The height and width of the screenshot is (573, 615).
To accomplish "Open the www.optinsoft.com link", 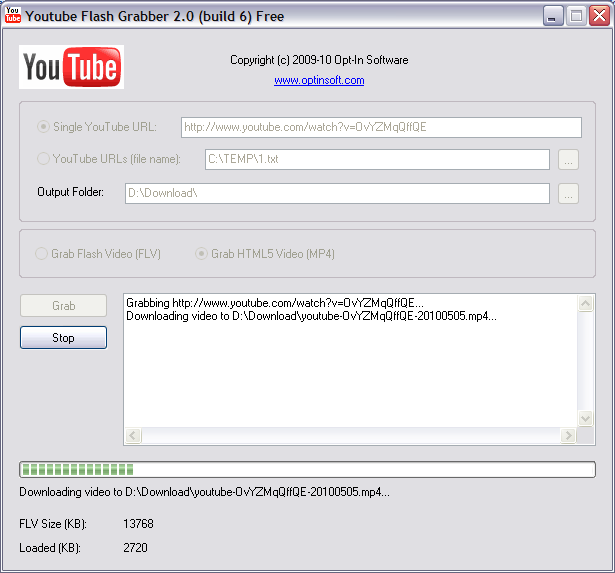I will (x=319, y=80).
